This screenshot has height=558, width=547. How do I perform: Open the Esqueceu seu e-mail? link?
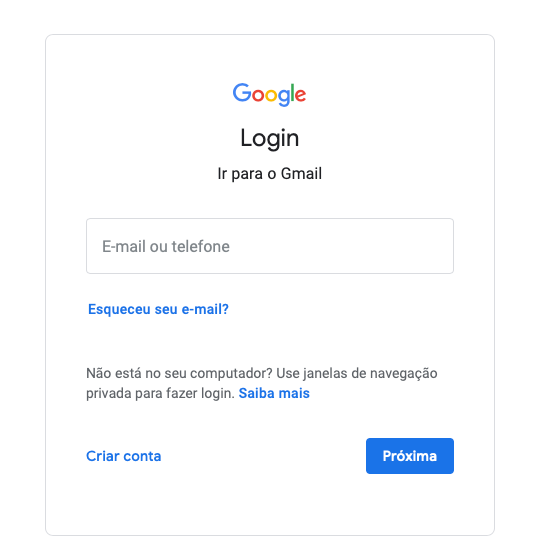[x=158, y=309]
